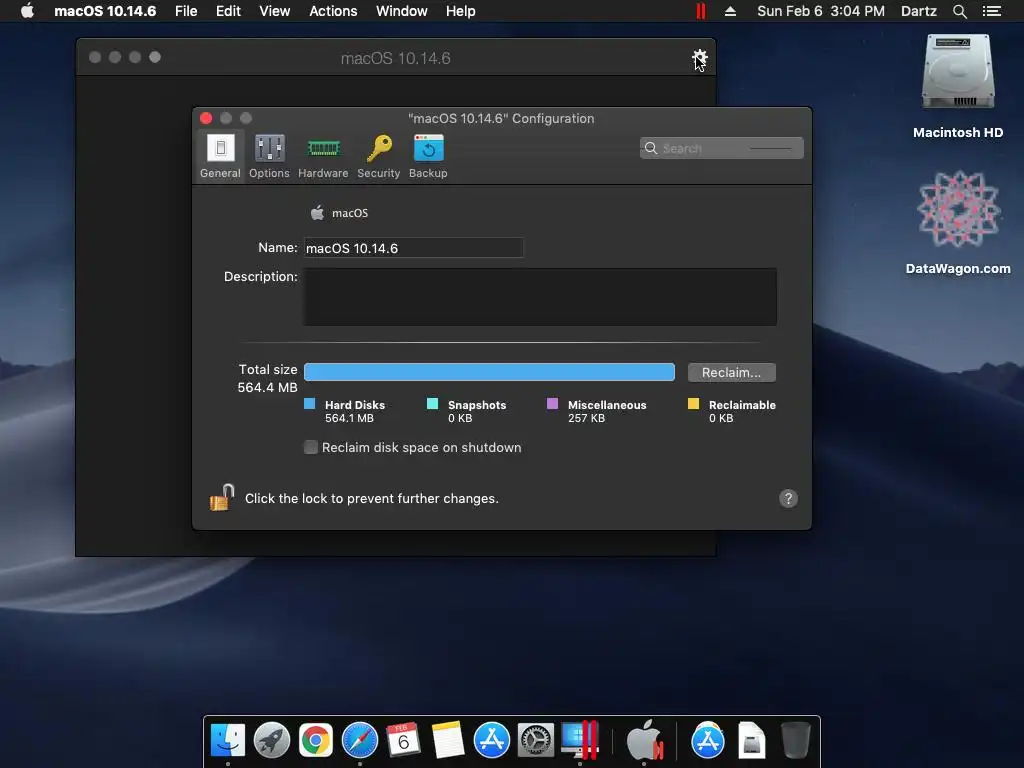The height and width of the screenshot is (768, 1024).
Task: Open the General configuration tab
Action: coord(220,156)
